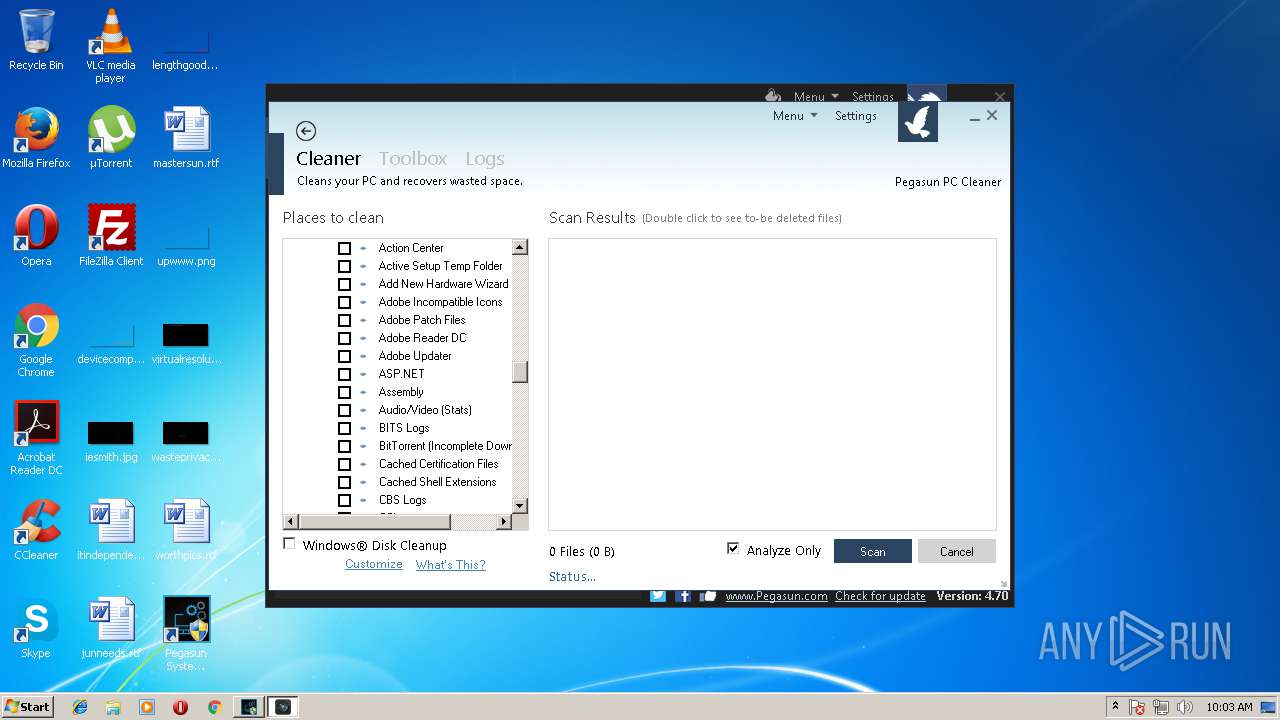This screenshot has width=1280, height=720.
Task: Check the Active Setup Temp Folder checkbox
Action: pos(344,266)
